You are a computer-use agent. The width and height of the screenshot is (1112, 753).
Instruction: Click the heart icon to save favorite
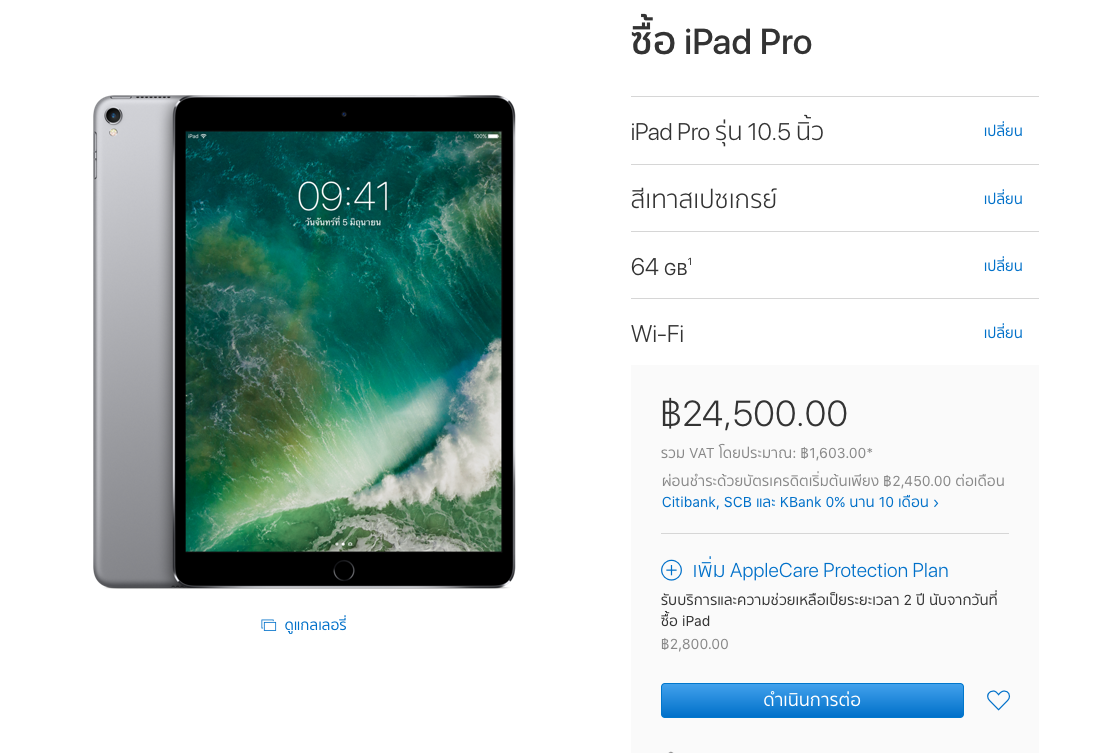tap(998, 701)
